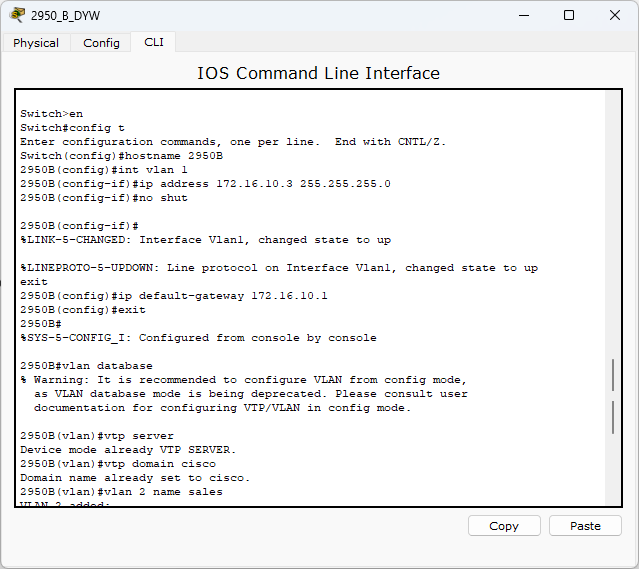Select the CLI tab
Image resolution: width=639 pixels, height=569 pixels.
[154, 42]
